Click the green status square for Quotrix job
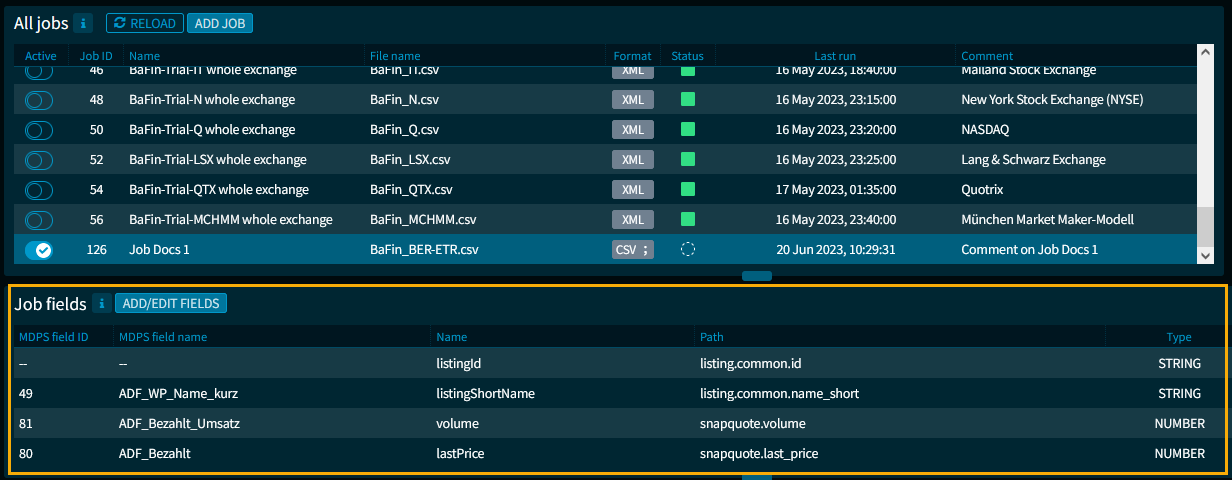The image size is (1232, 480). coord(688,190)
